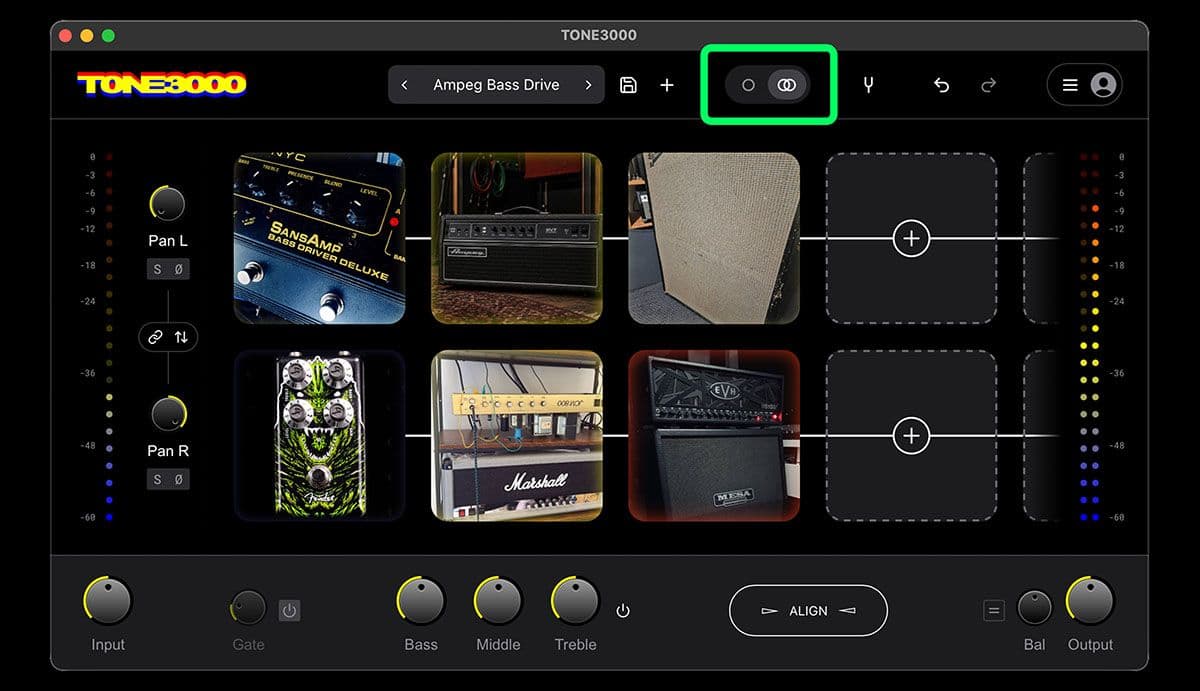This screenshot has height=691, width=1200.
Task: Click the Input knob
Action: [x=108, y=601]
